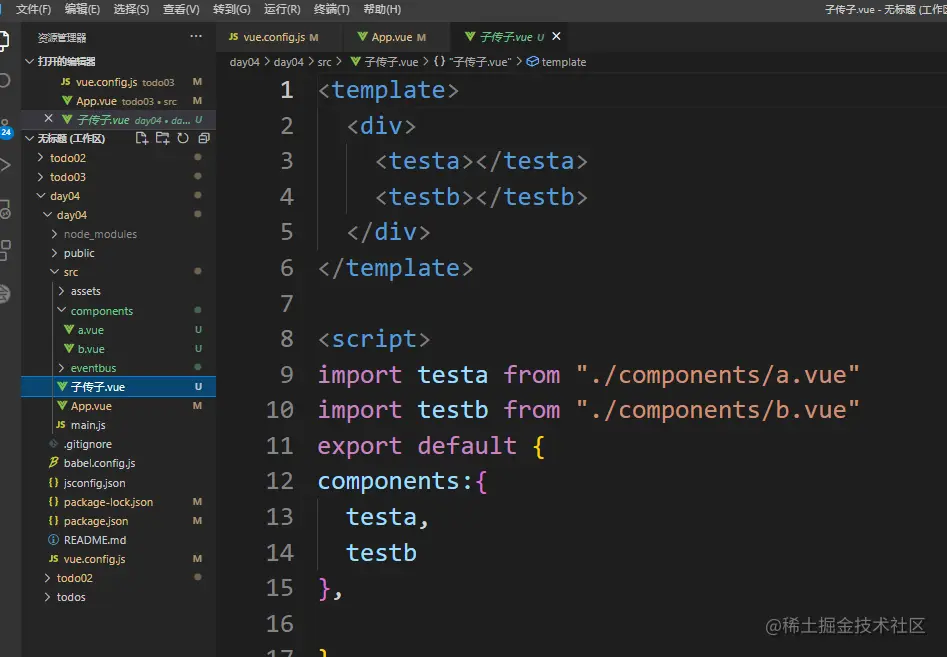The height and width of the screenshot is (657, 947).
Task: Open App.vue in the src folder tree
Action: coord(118,406)
